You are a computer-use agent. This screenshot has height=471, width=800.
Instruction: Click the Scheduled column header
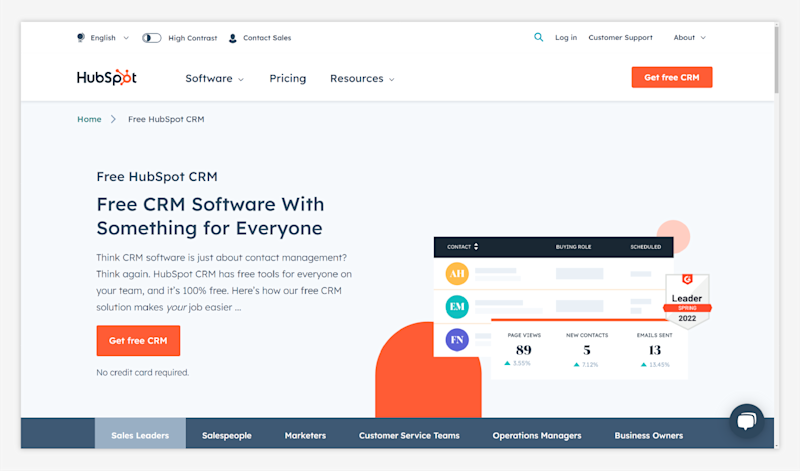645,247
